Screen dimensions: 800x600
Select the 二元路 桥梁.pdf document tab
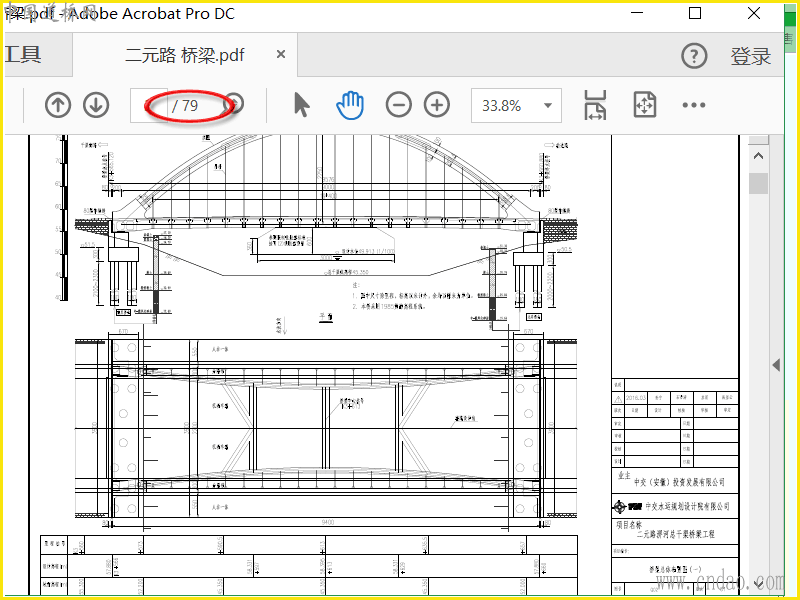(185, 55)
